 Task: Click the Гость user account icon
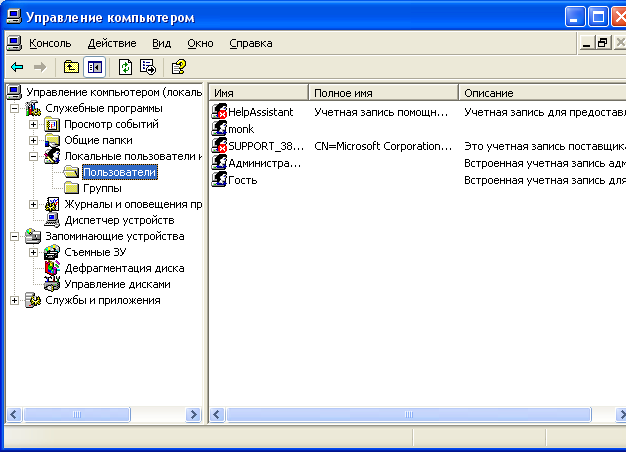219,180
